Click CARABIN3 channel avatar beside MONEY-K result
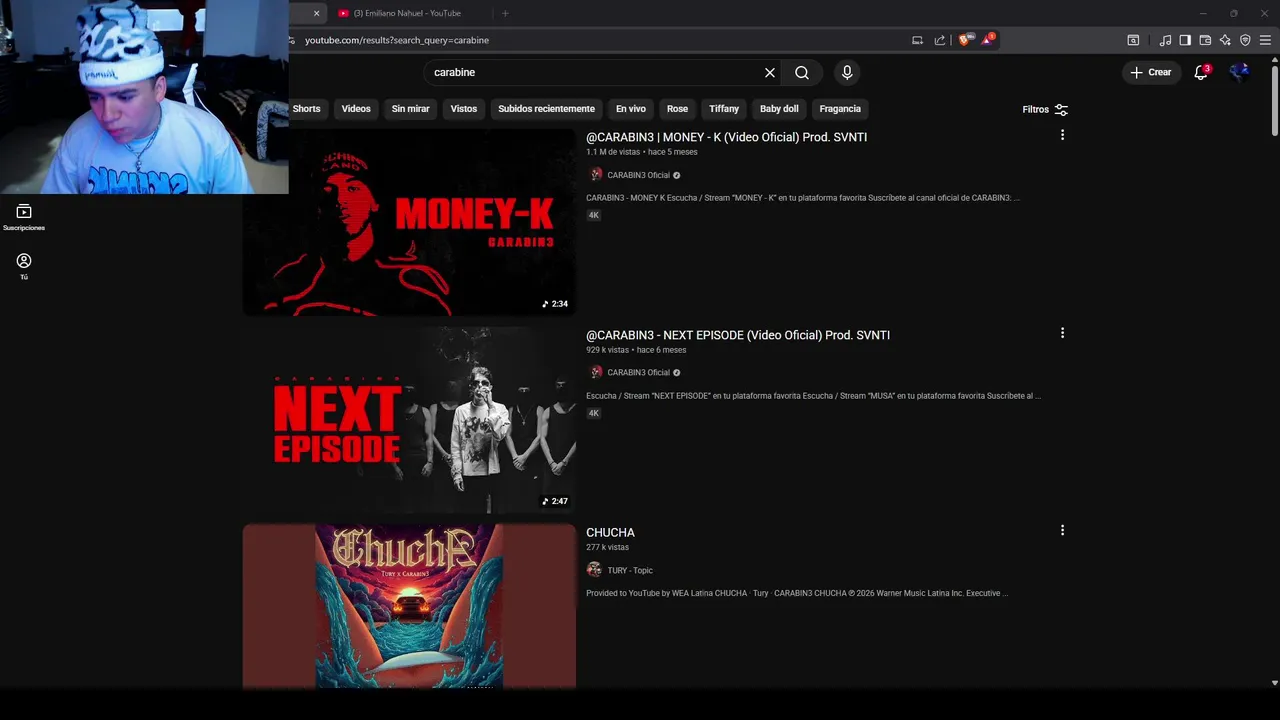 [595, 174]
